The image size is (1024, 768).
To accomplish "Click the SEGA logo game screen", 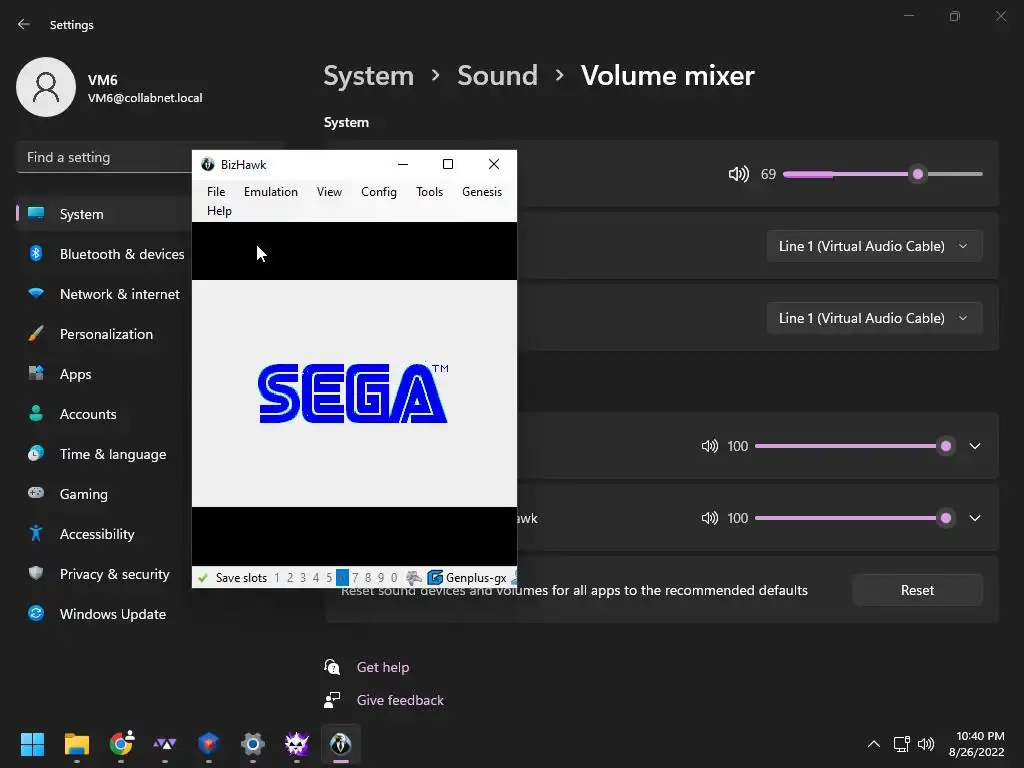I will tap(353, 393).
